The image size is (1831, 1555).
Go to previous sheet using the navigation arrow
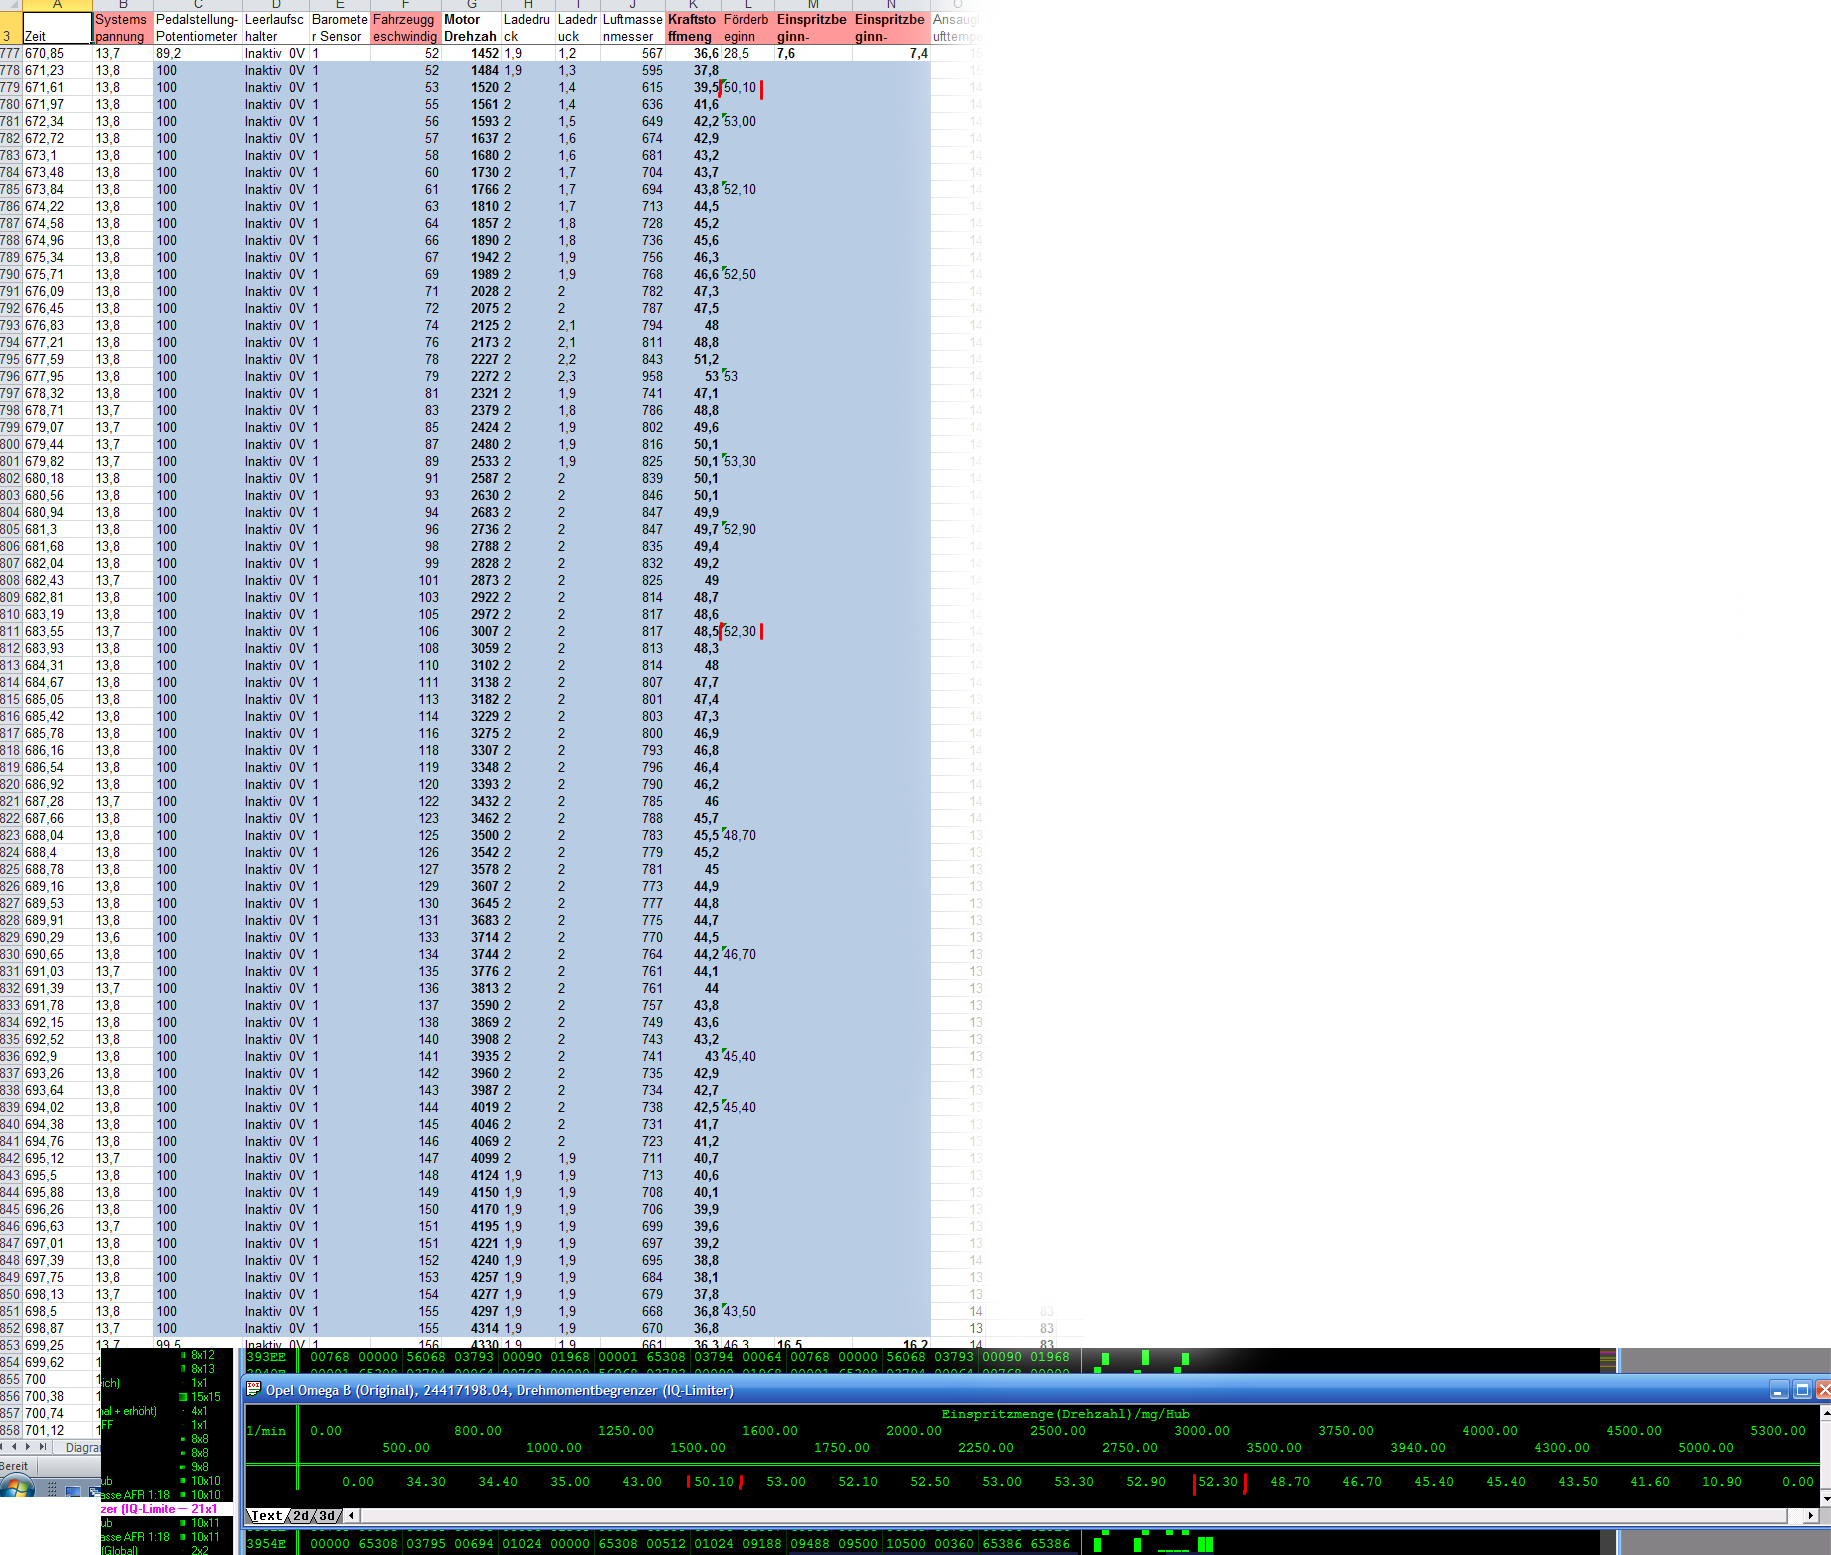point(15,1446)
